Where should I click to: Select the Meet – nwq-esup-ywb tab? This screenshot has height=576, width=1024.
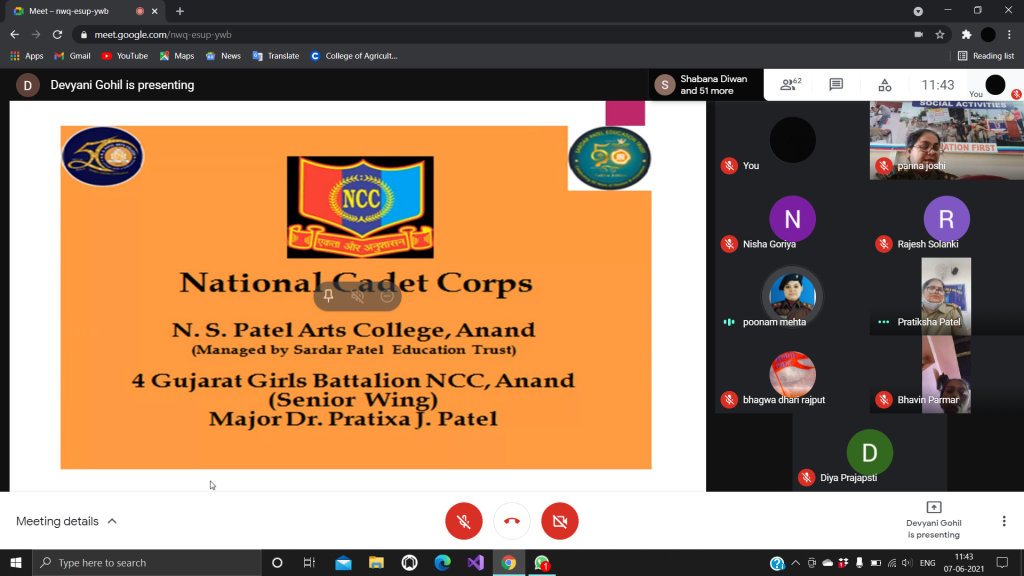(85, 11)
